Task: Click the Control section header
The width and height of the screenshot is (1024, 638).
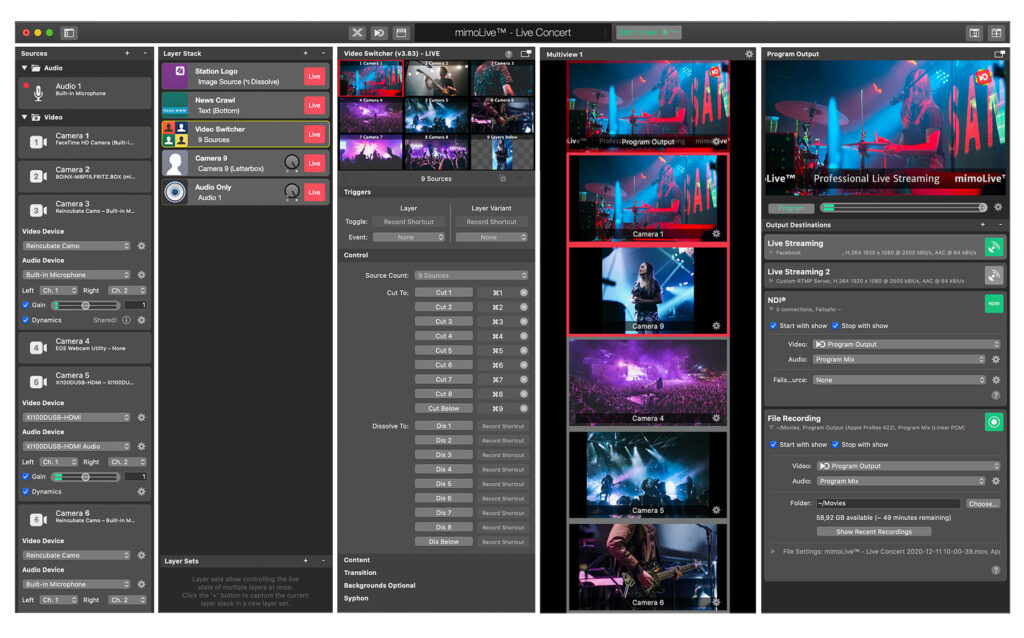Action: click(x=356, y=255)
